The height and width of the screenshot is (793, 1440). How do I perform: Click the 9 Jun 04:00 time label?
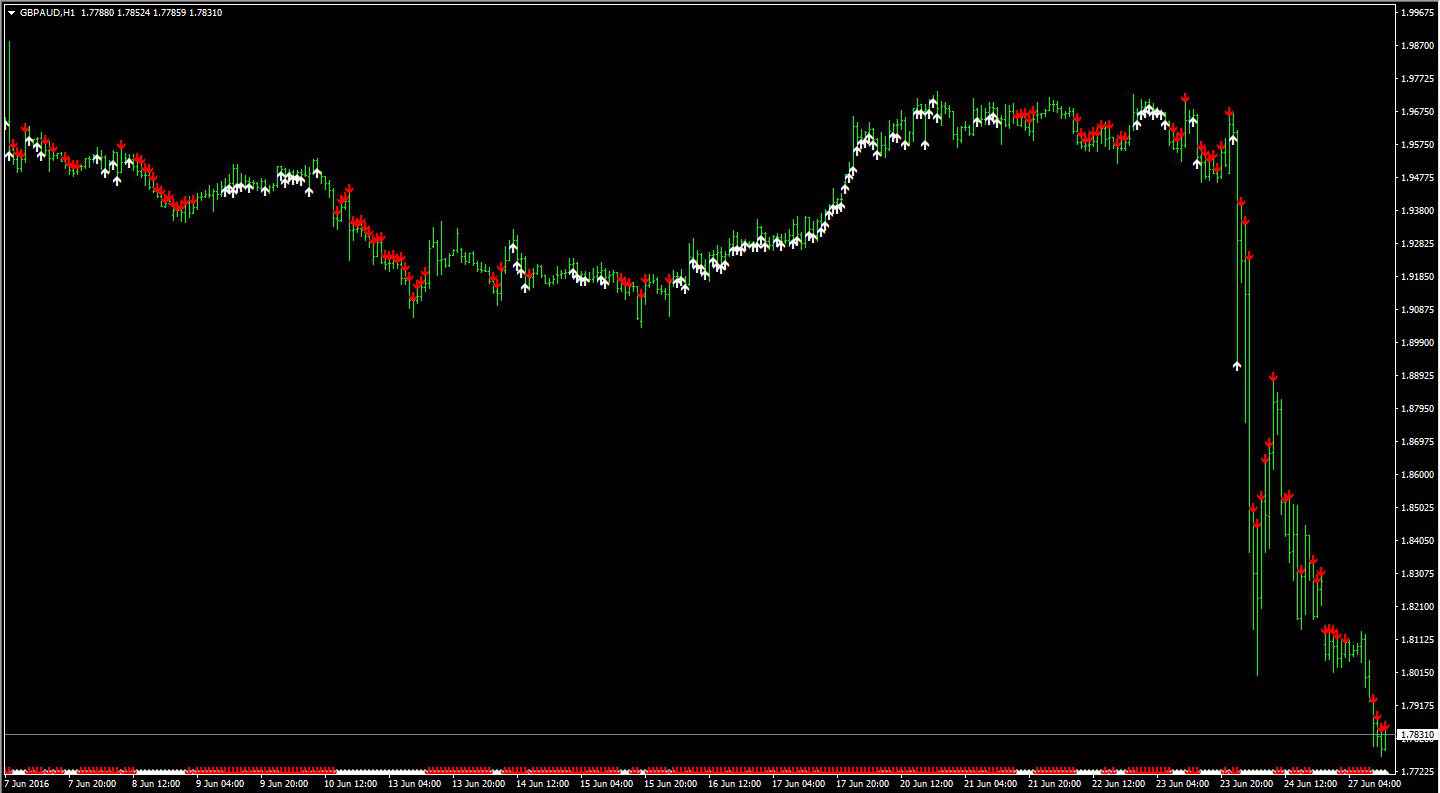219,785
